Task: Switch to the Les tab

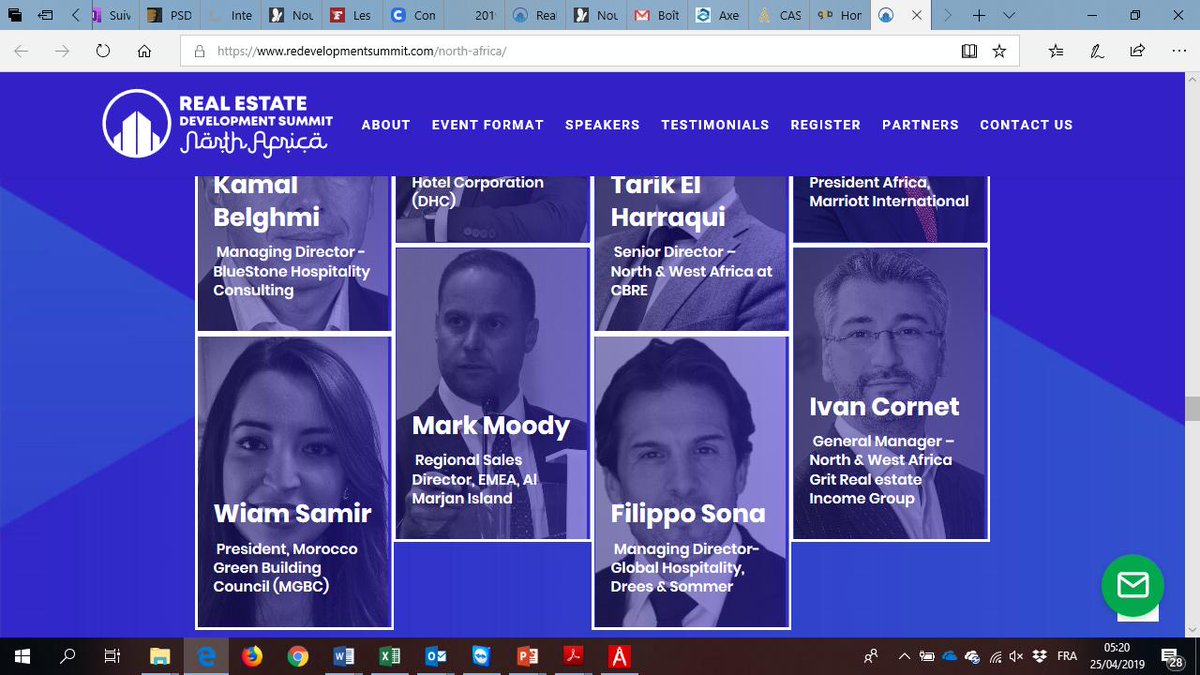Action: (x=351, y=15)
